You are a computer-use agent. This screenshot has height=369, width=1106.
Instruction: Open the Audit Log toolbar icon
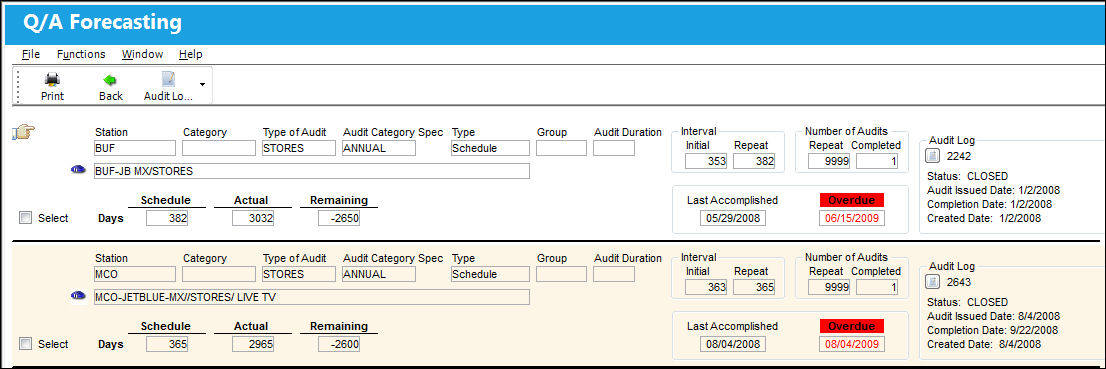[169, 80]
